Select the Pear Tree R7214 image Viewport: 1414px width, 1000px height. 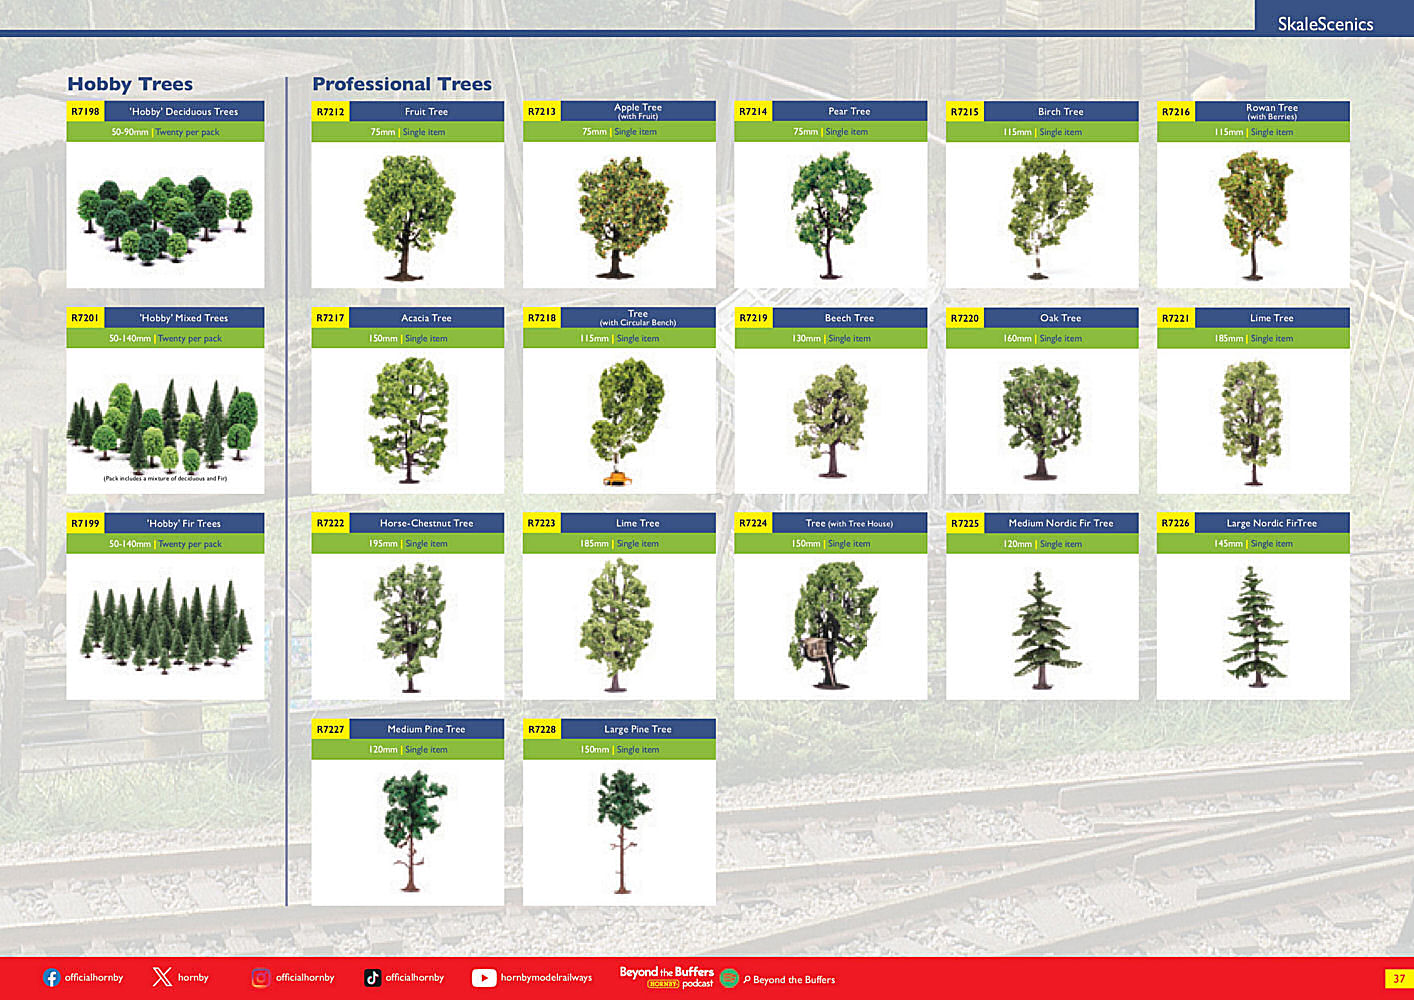[831, 215]
